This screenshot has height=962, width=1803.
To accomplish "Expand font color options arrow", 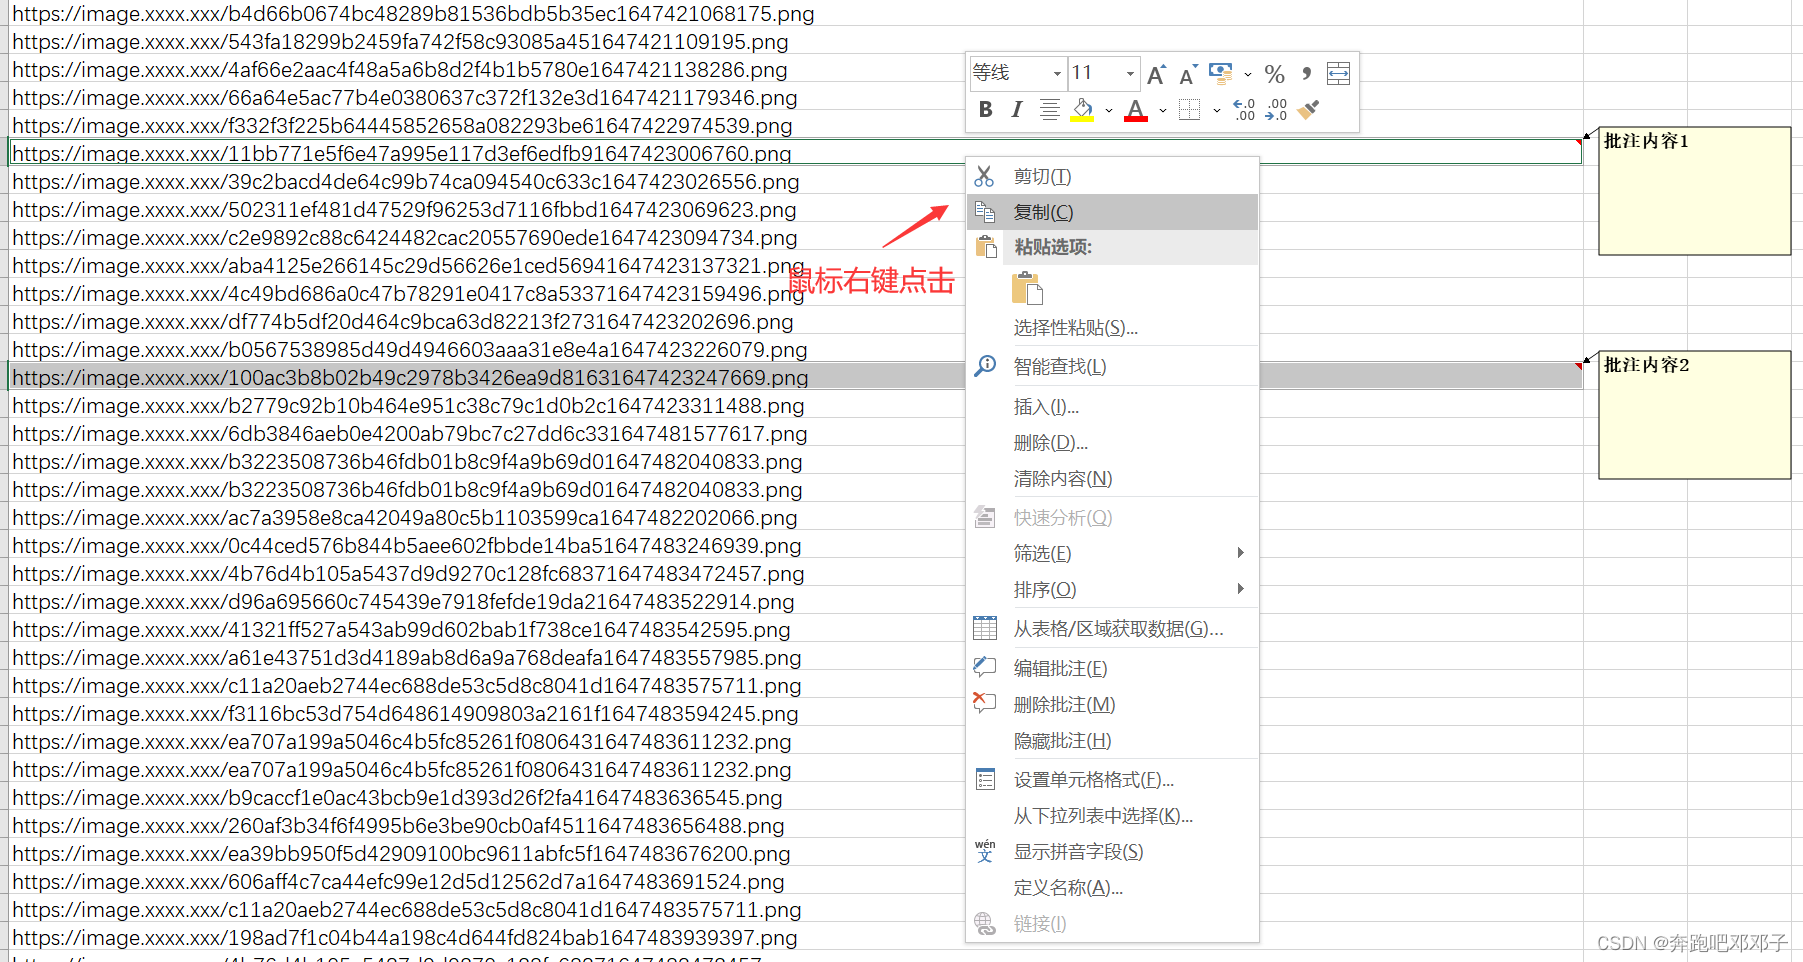I will [x=1162, y=110].
